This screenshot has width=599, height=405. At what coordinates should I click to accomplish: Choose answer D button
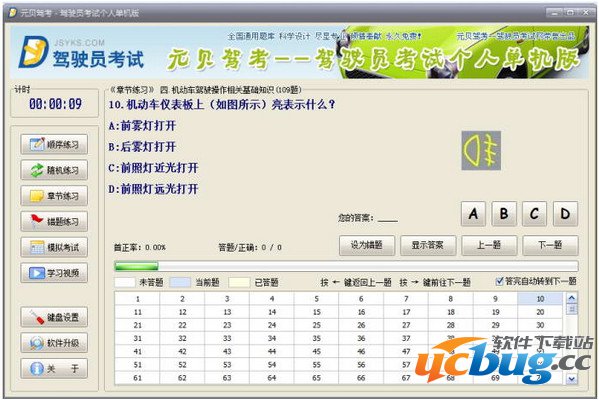click(x=565, y=214)
